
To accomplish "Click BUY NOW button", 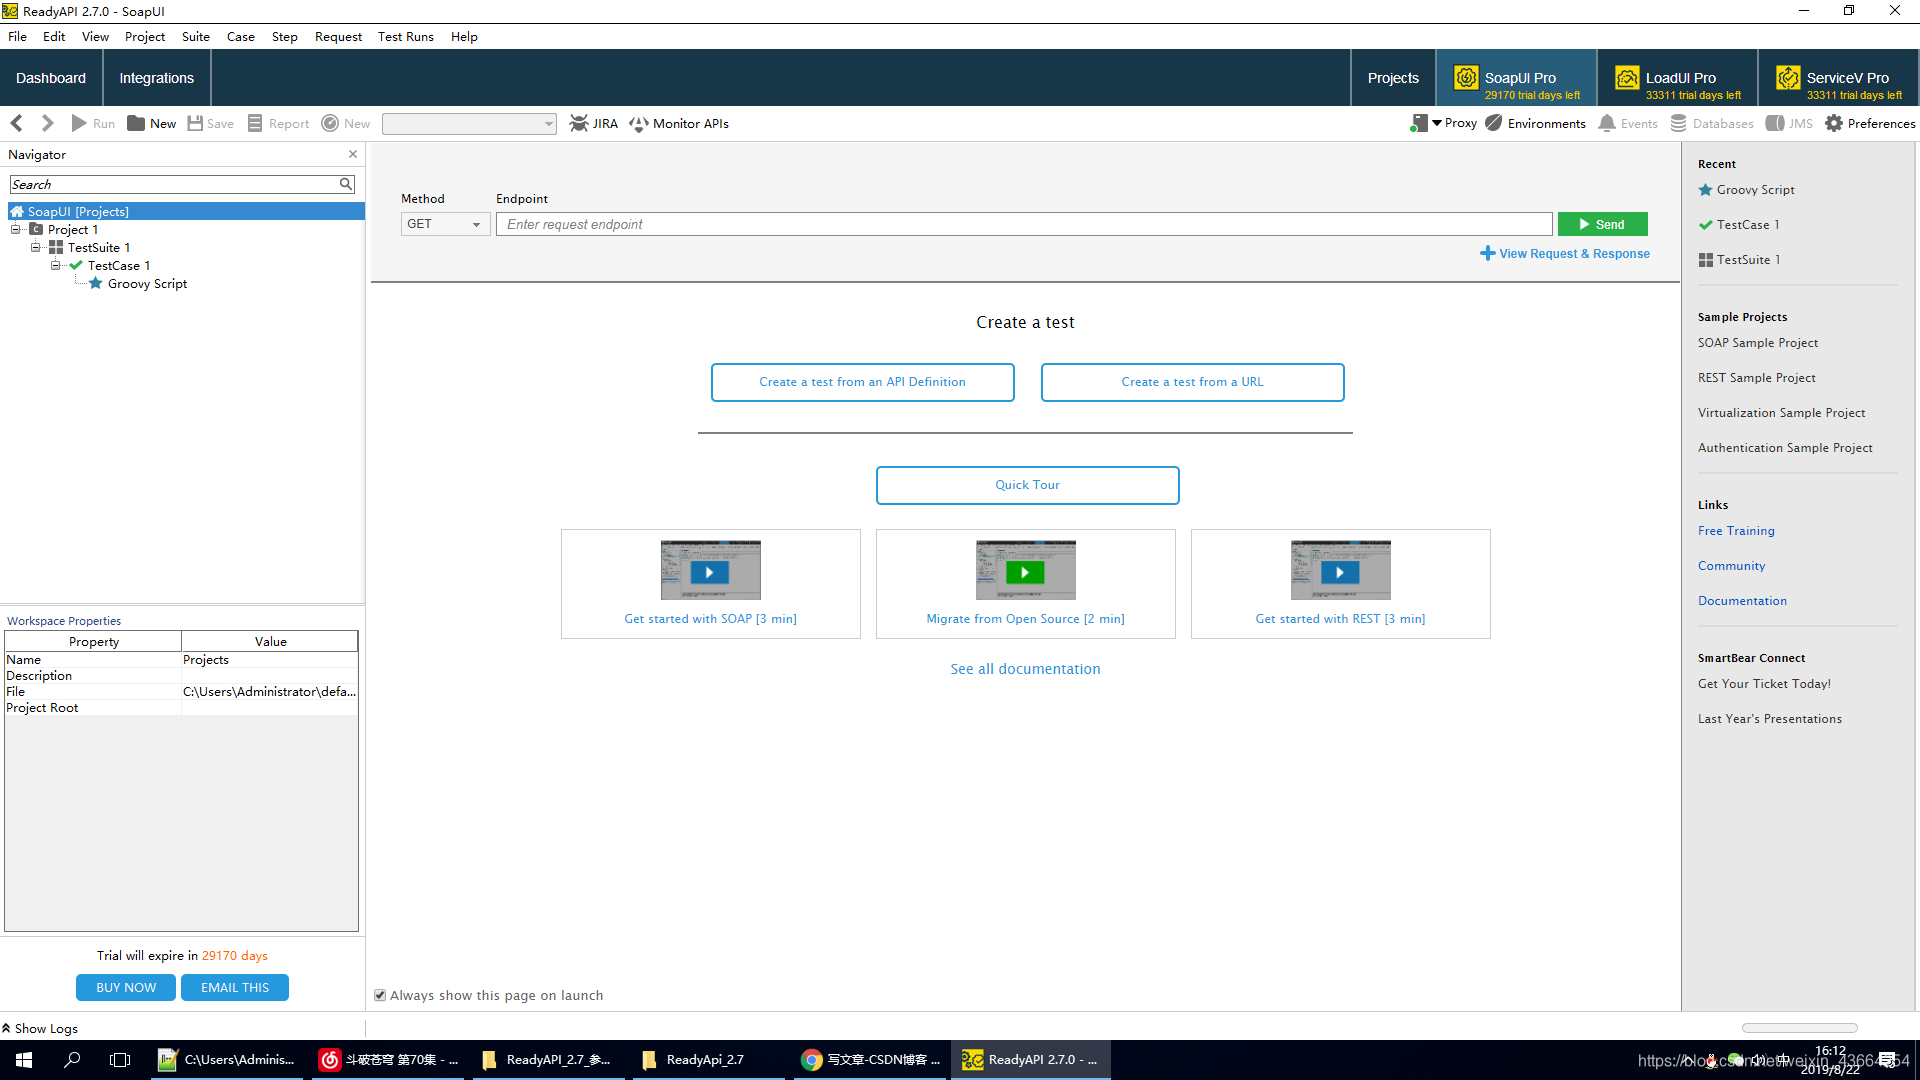I will tap(126, 987).
